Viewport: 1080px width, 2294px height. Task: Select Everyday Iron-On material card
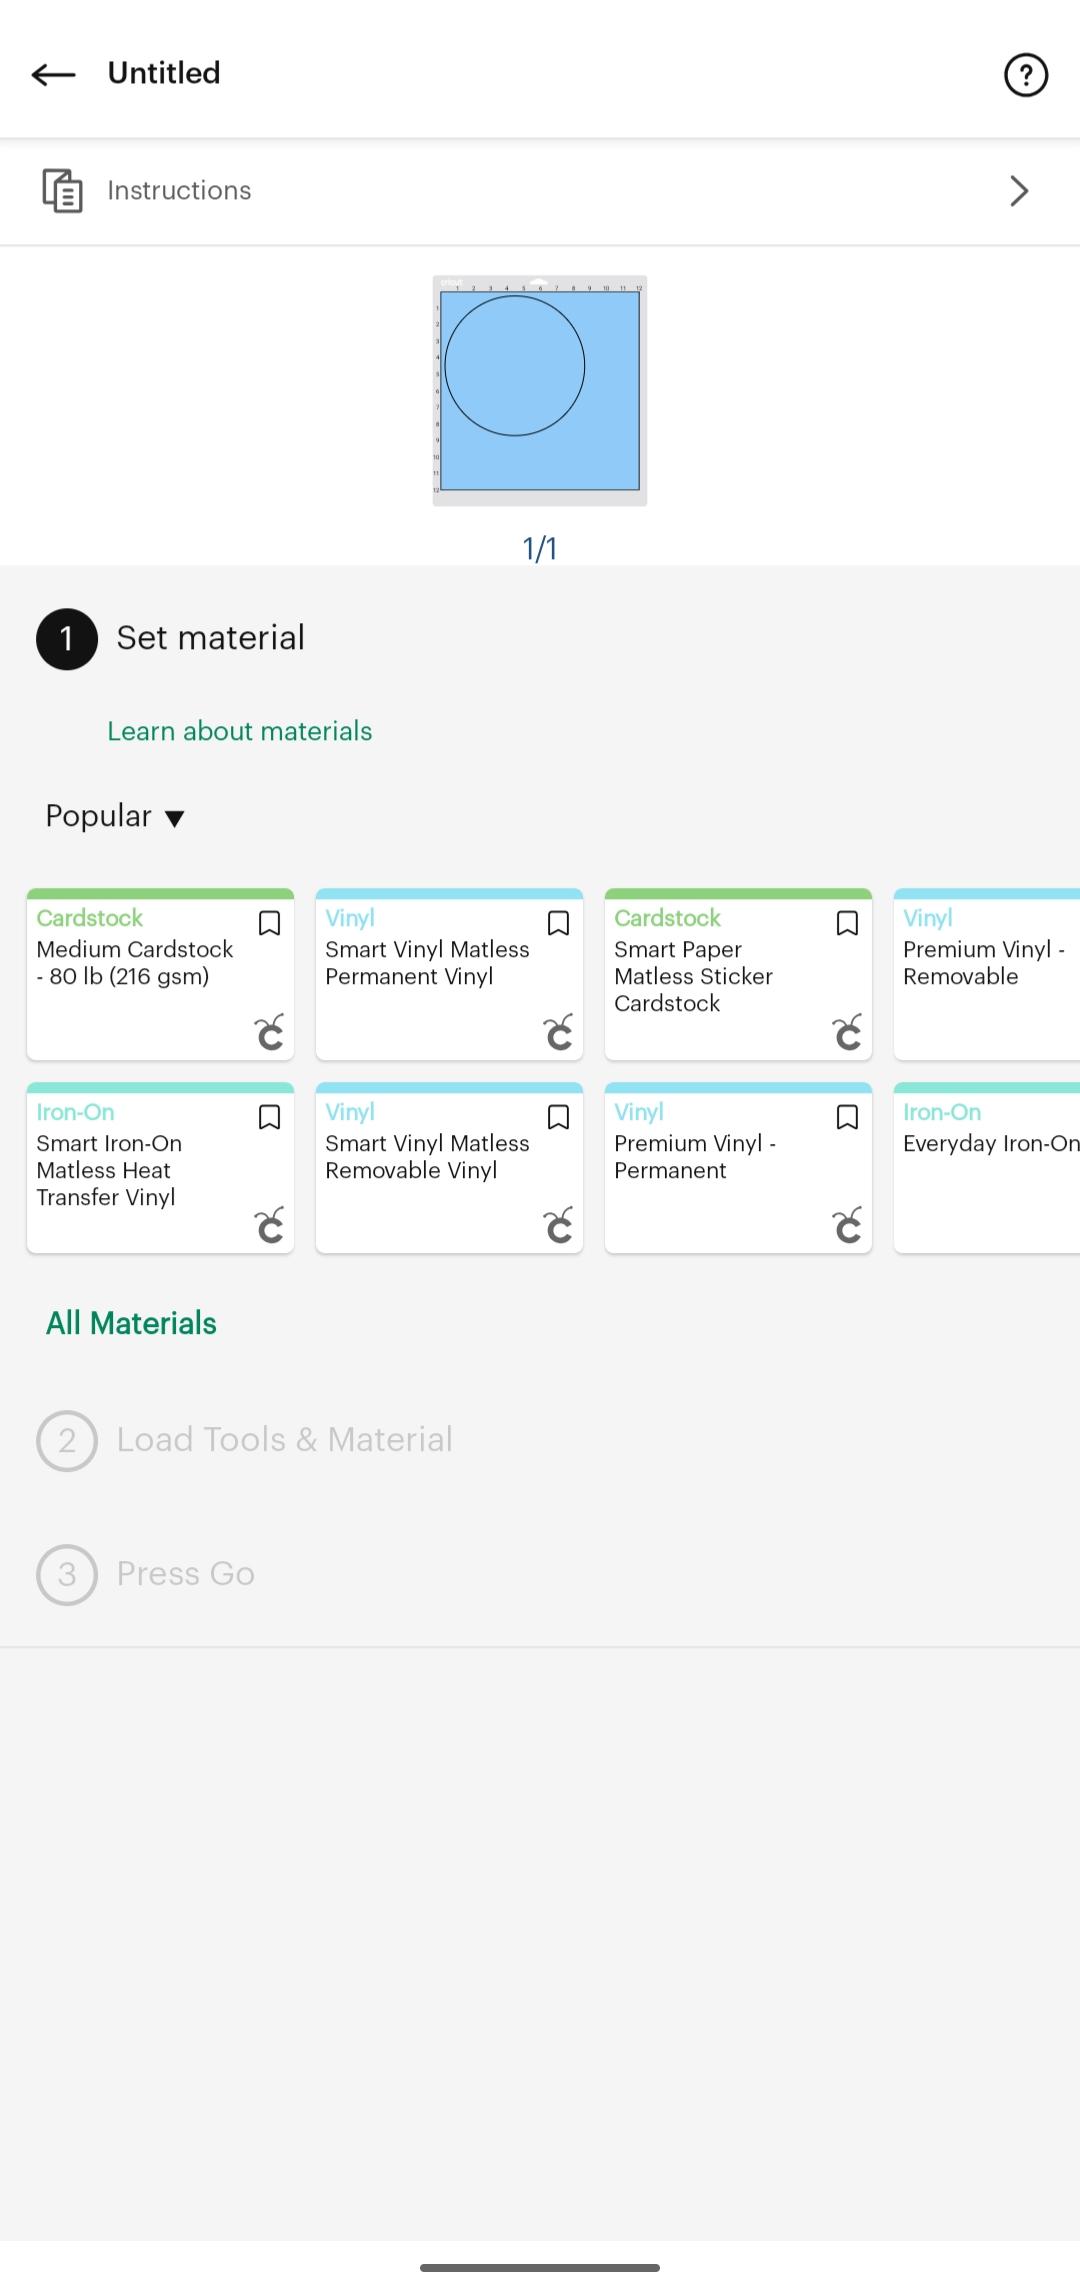(x=987, y=1168)
